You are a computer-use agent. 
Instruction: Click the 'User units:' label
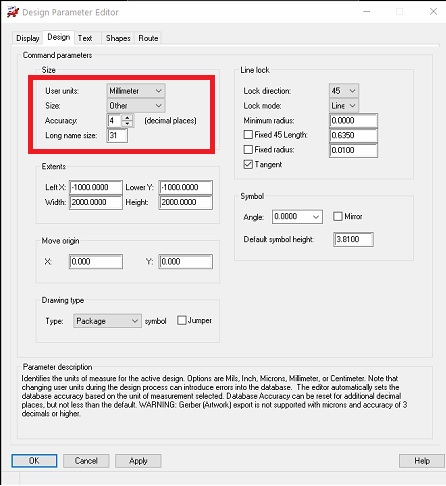point(62,91)
